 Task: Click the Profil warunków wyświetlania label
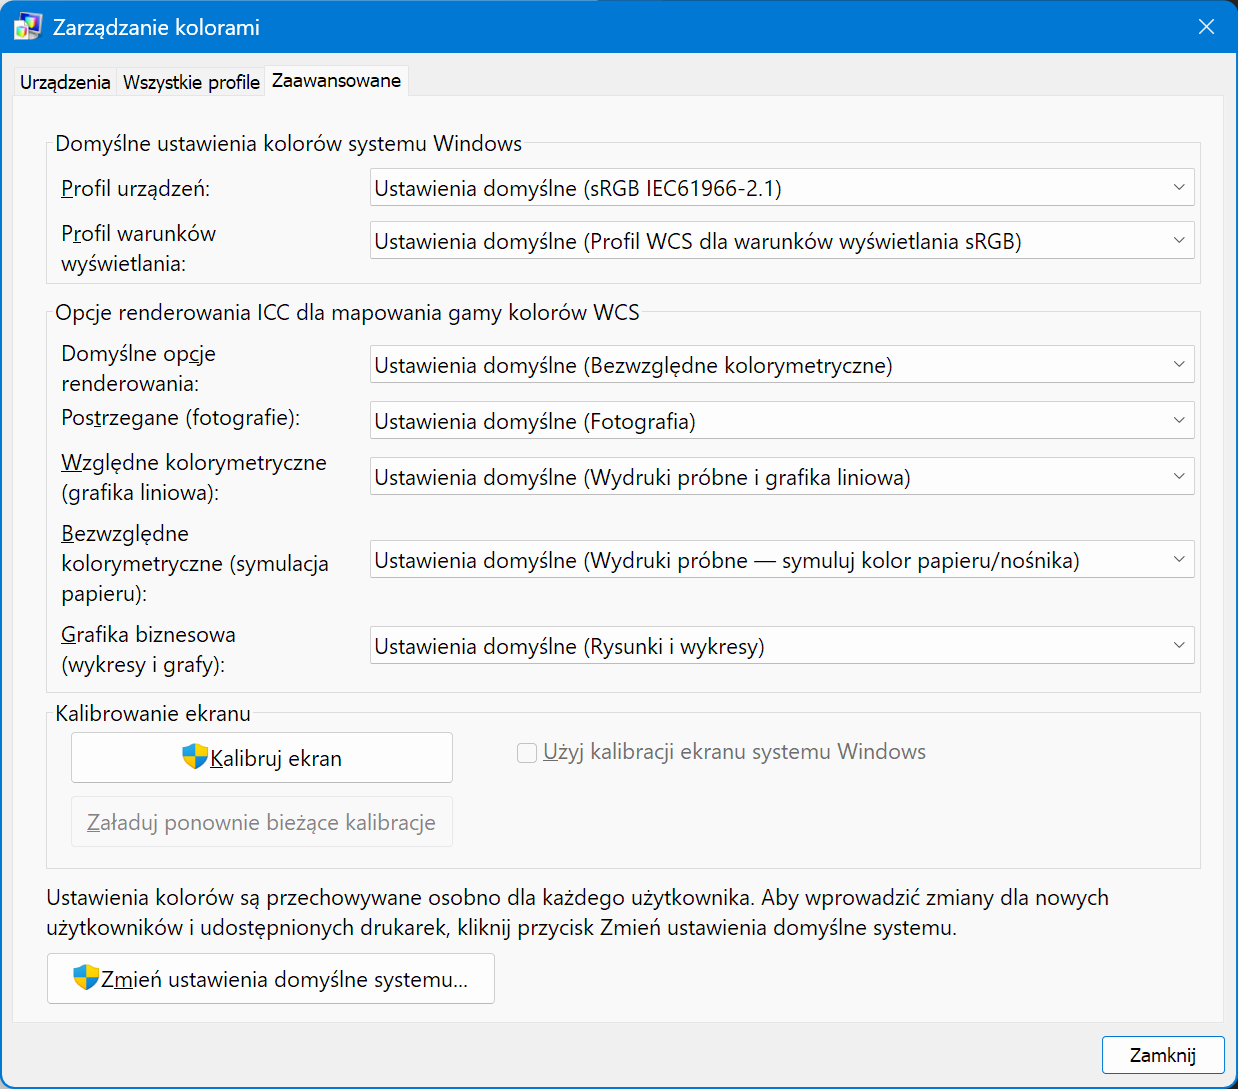(139, 248)
